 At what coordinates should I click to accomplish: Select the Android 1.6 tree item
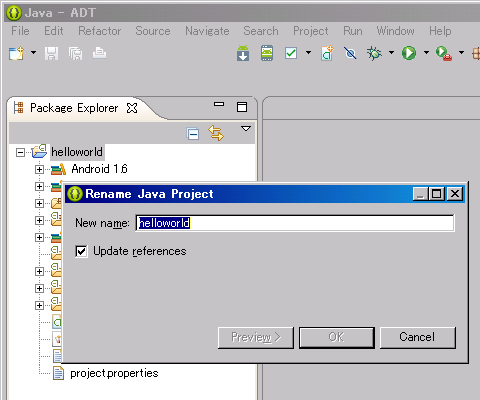click(99, 169)
